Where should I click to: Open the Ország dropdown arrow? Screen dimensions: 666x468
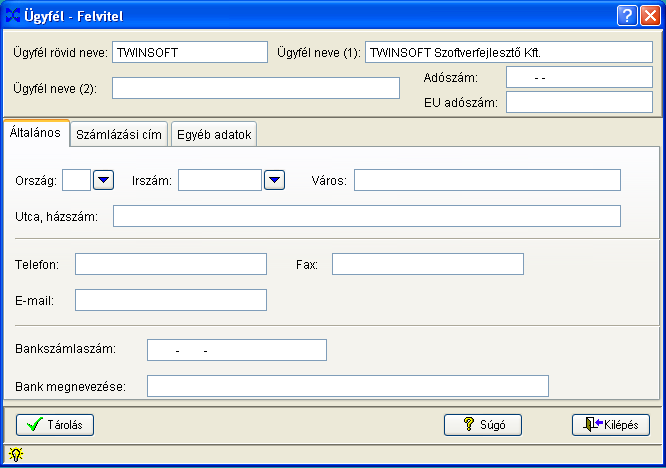(x=103, y=180)
